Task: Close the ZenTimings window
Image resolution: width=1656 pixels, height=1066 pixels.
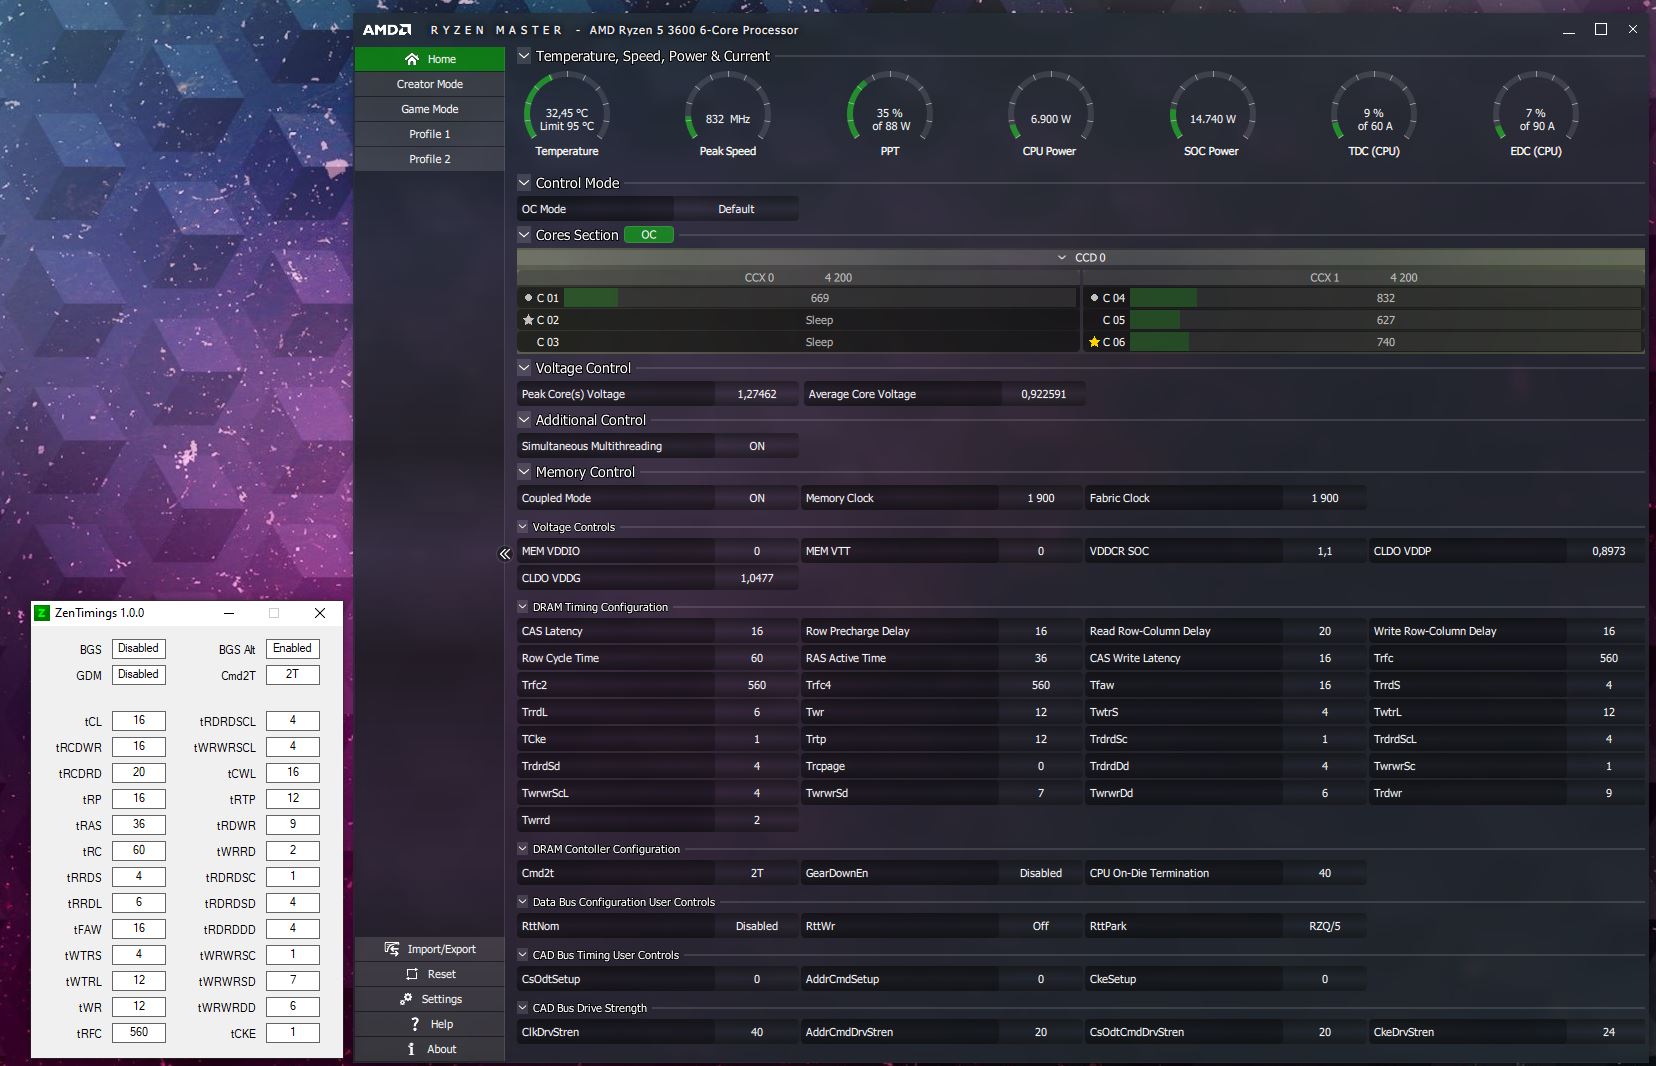Action: point(320,613)
